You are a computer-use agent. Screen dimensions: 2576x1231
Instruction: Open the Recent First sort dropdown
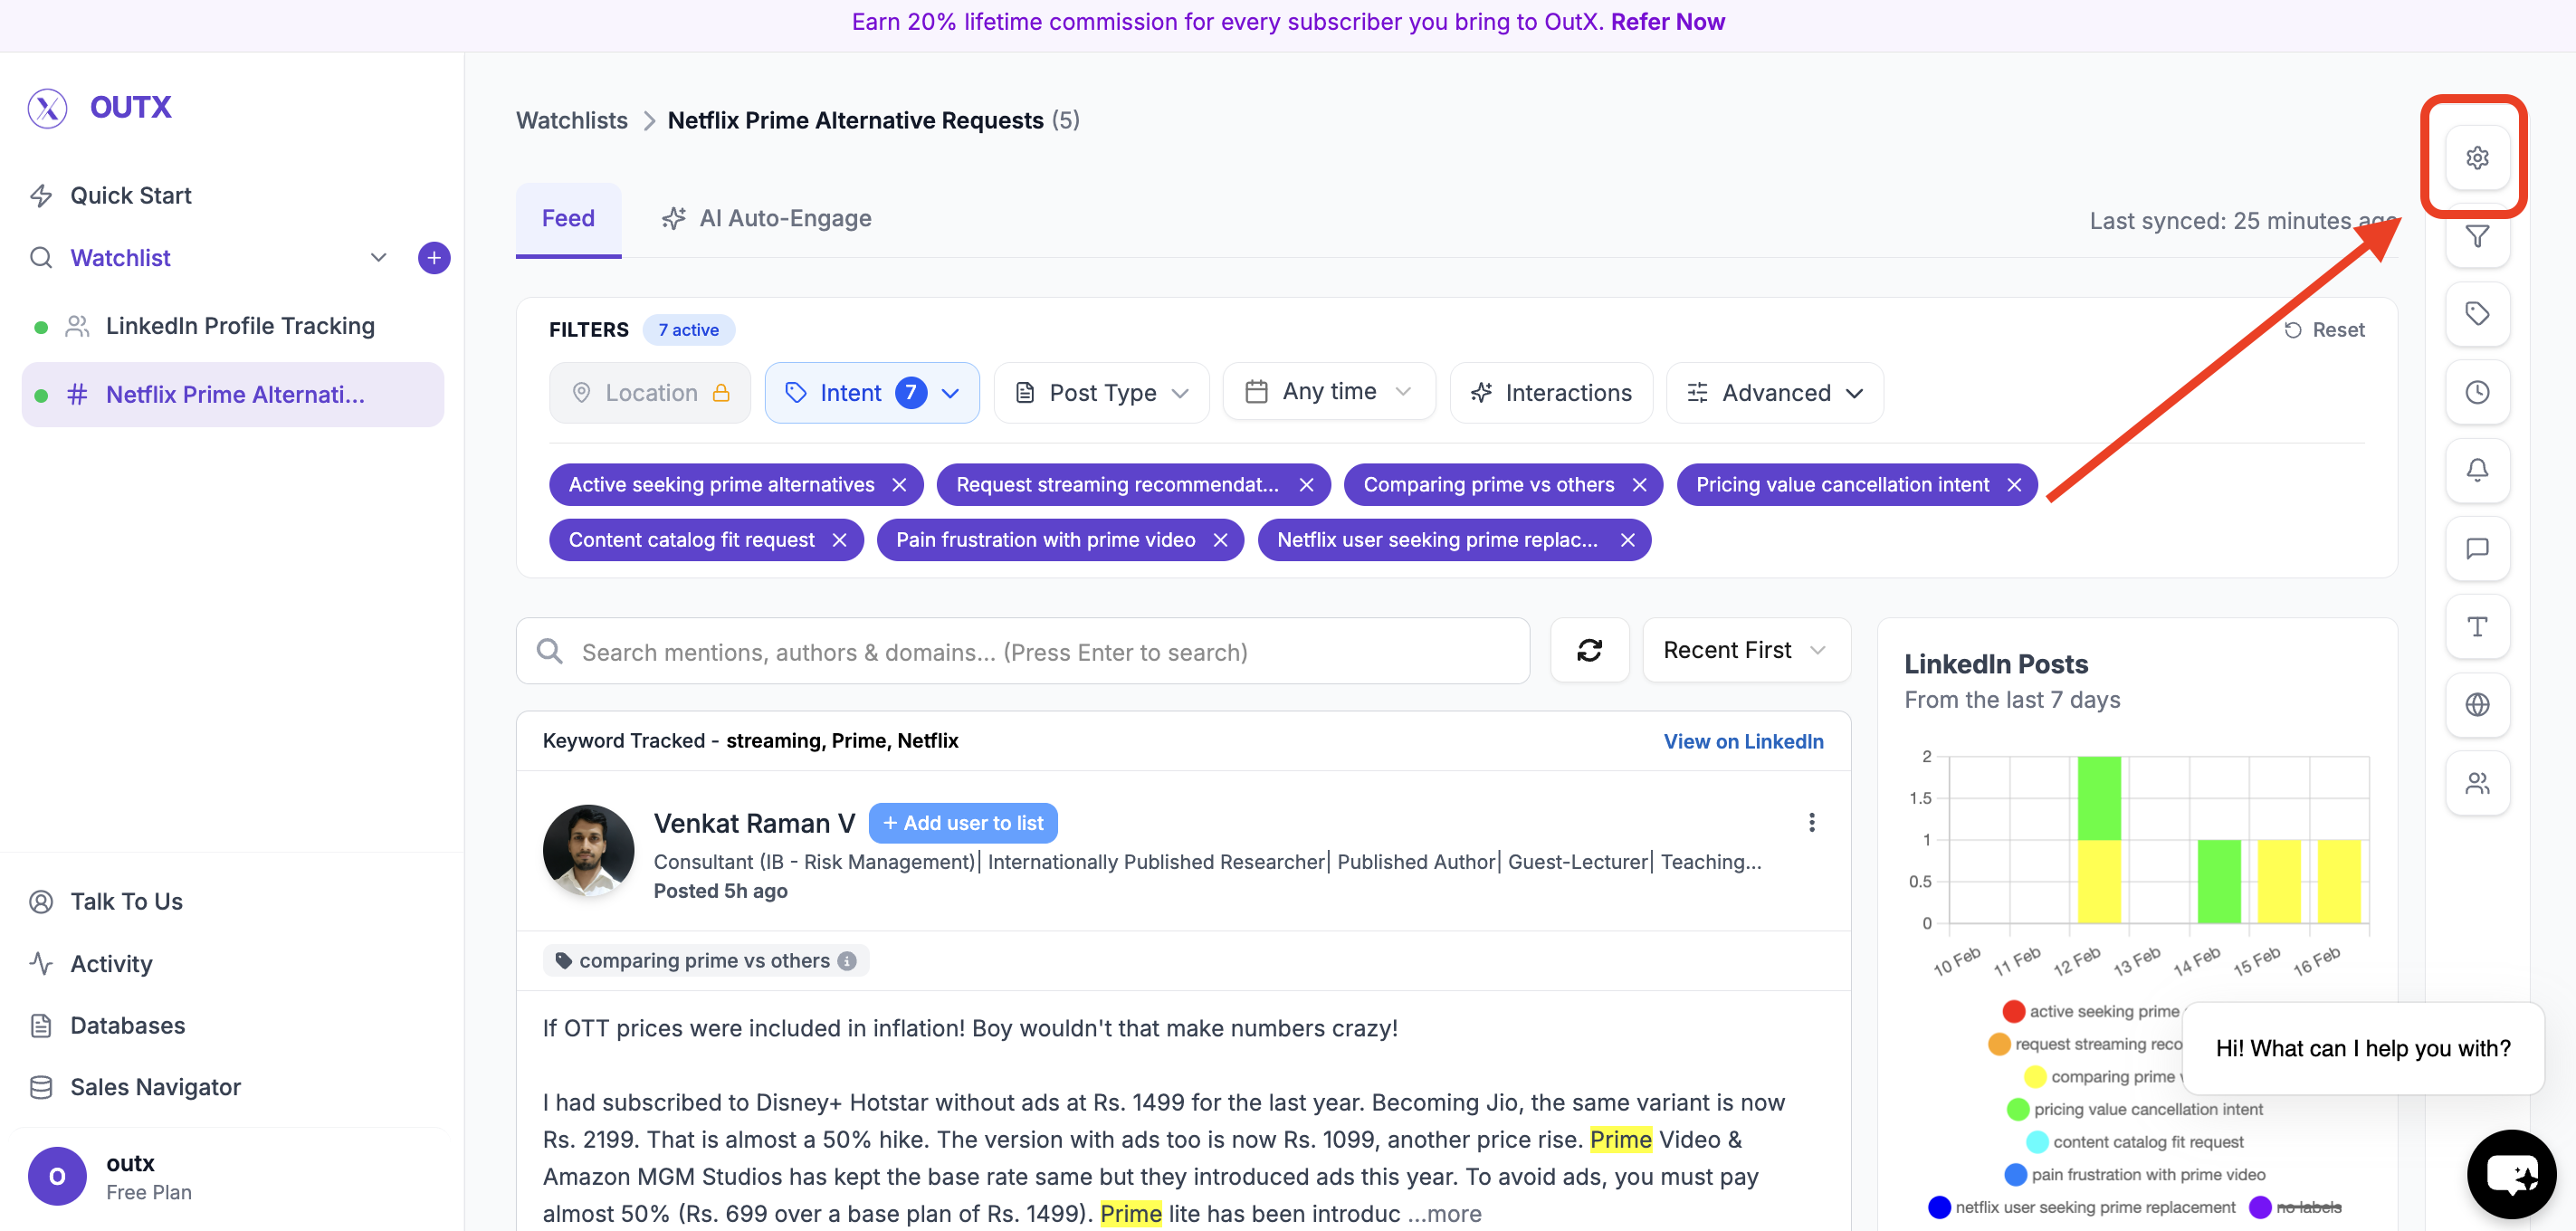tap(1745, 651)
